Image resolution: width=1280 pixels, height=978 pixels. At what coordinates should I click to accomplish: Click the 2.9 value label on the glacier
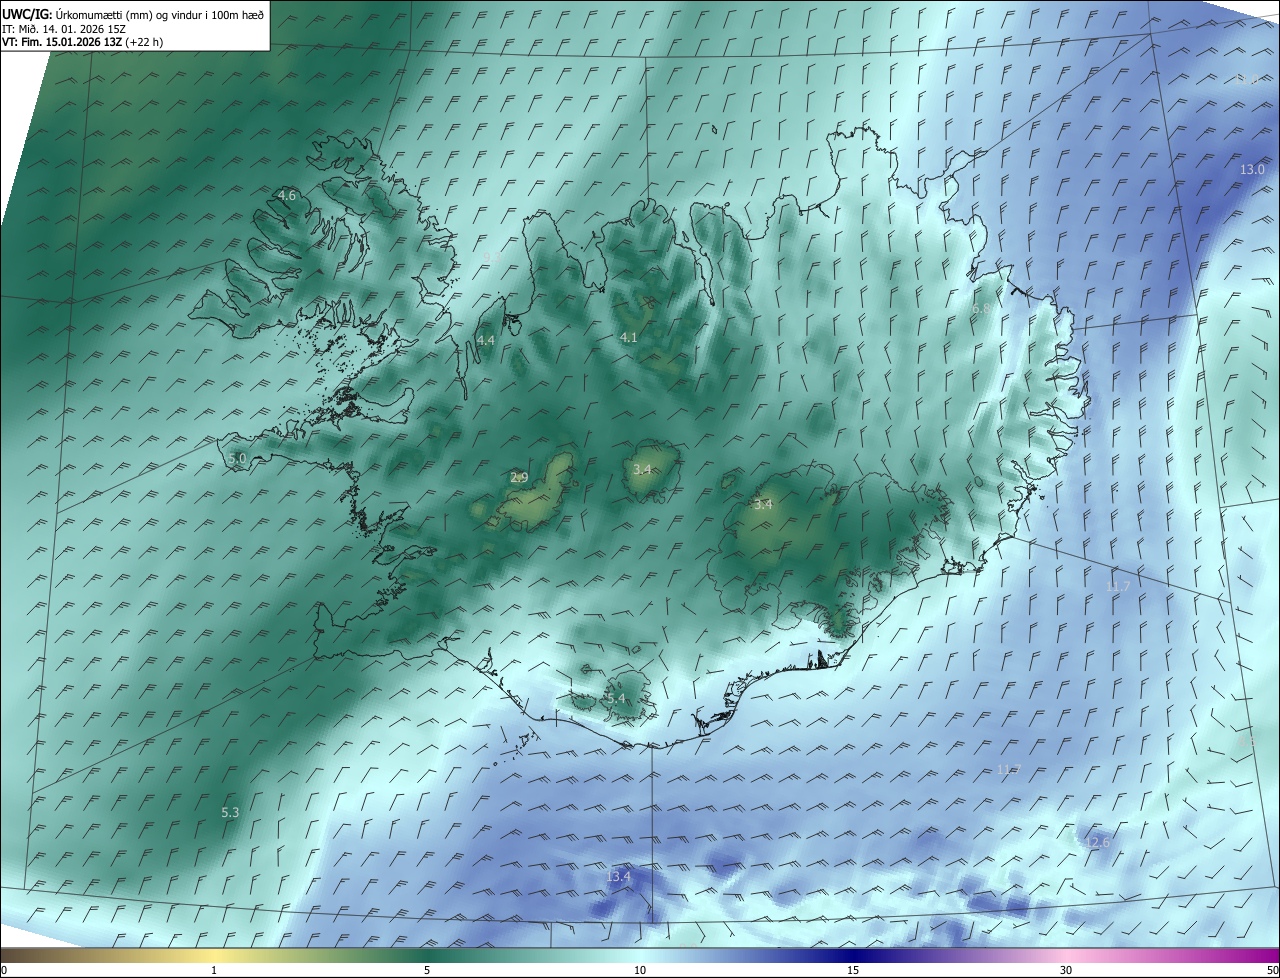tap(519, 478)
